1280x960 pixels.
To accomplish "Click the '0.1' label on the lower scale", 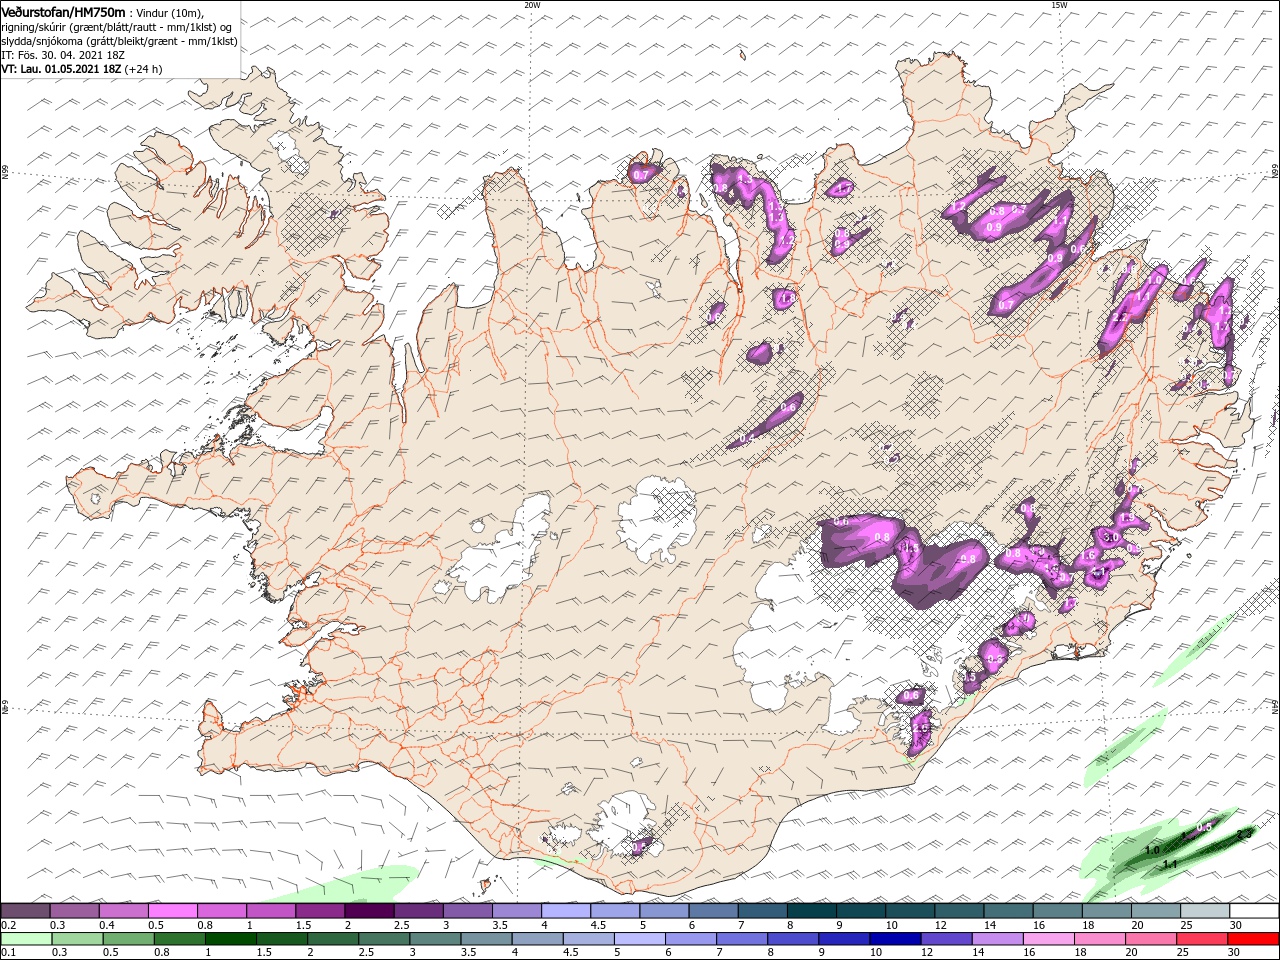I will coord(8,953).
